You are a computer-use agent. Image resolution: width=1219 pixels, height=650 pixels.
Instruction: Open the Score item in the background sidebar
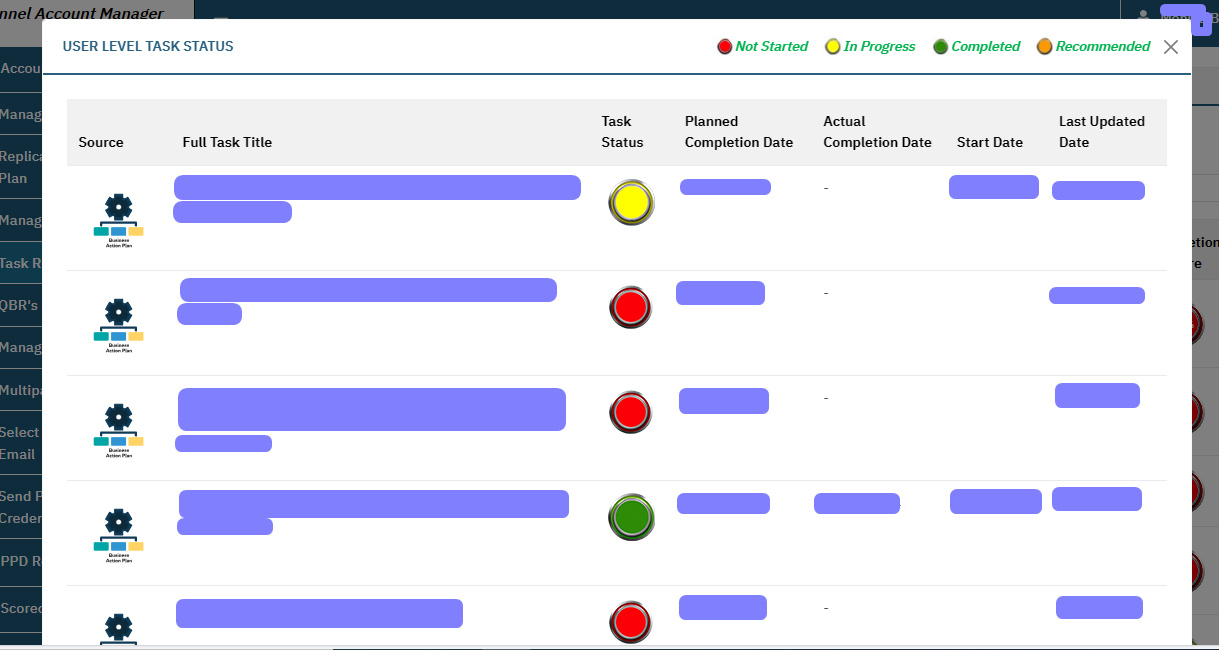pyautogui.click(x=21, y=608)
